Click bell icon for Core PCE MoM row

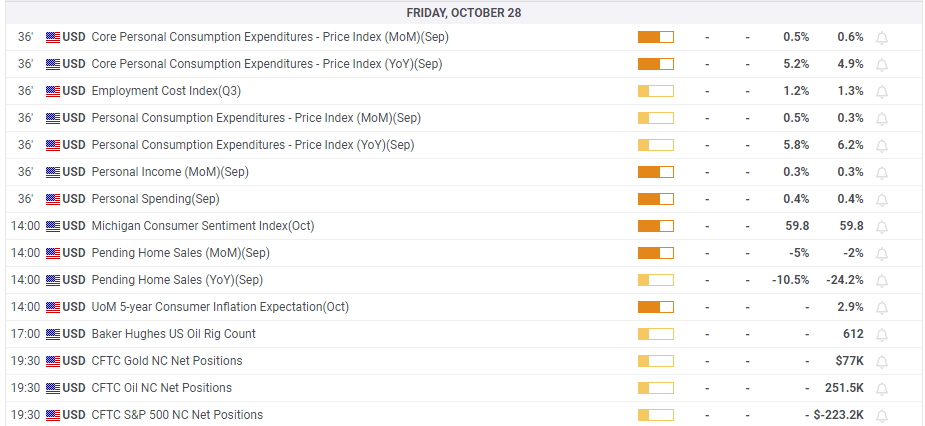882,38
